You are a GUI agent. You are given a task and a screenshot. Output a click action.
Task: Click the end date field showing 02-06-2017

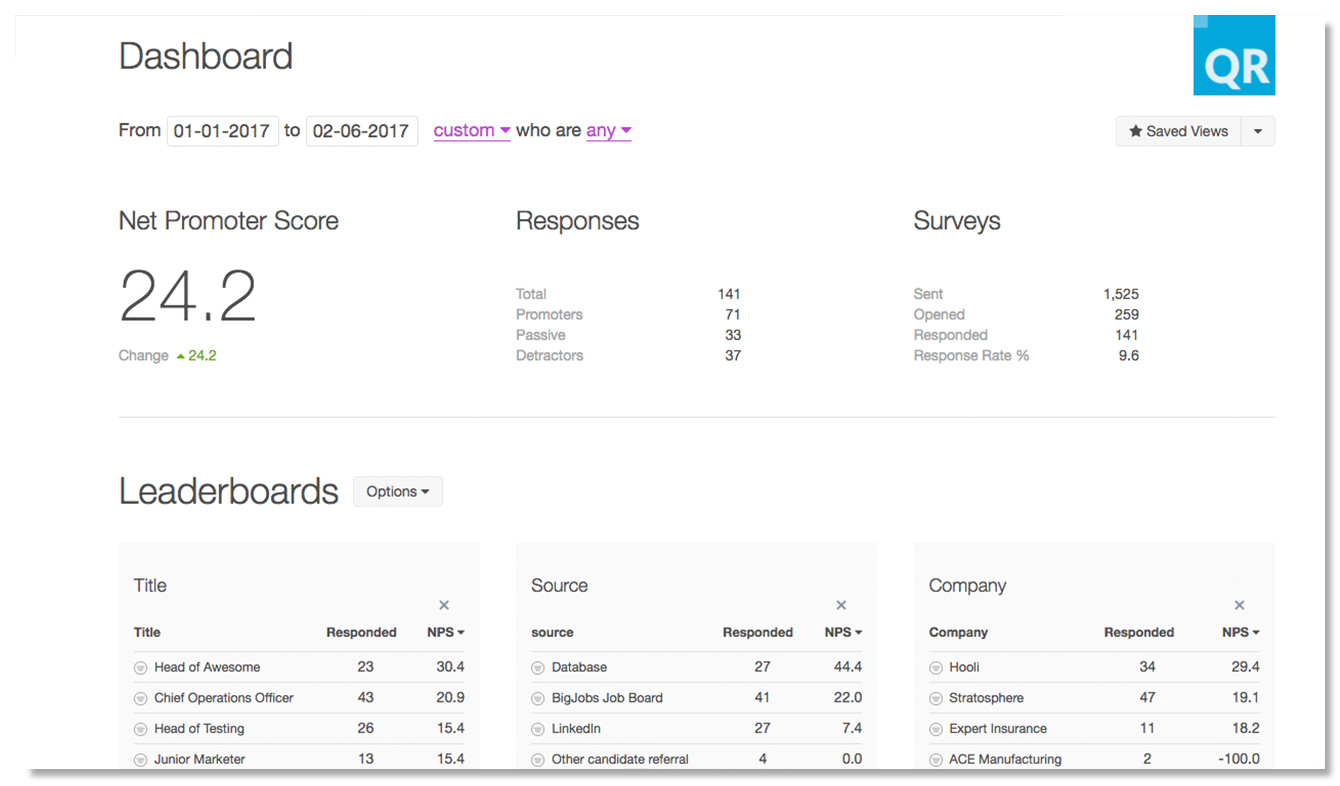(362, 130)
